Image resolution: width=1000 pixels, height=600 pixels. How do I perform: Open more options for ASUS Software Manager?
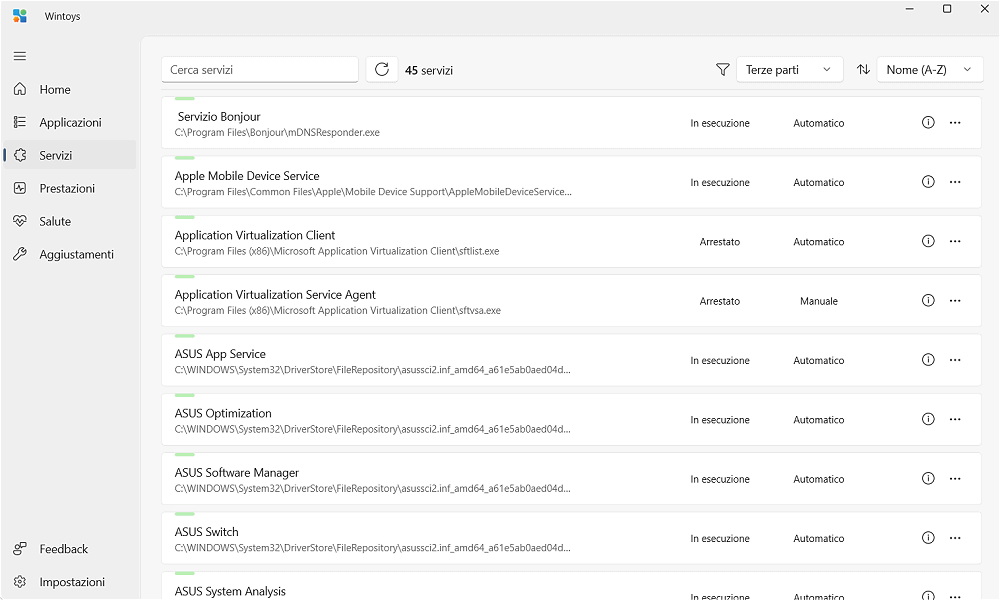coord(955,479)
